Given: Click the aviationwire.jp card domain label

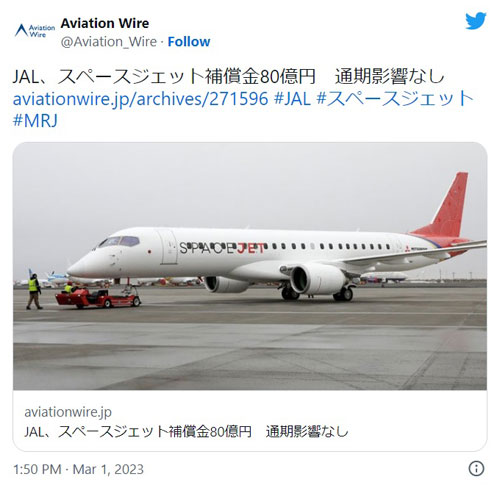Looking at the screenshot, I should coord(68,412).
